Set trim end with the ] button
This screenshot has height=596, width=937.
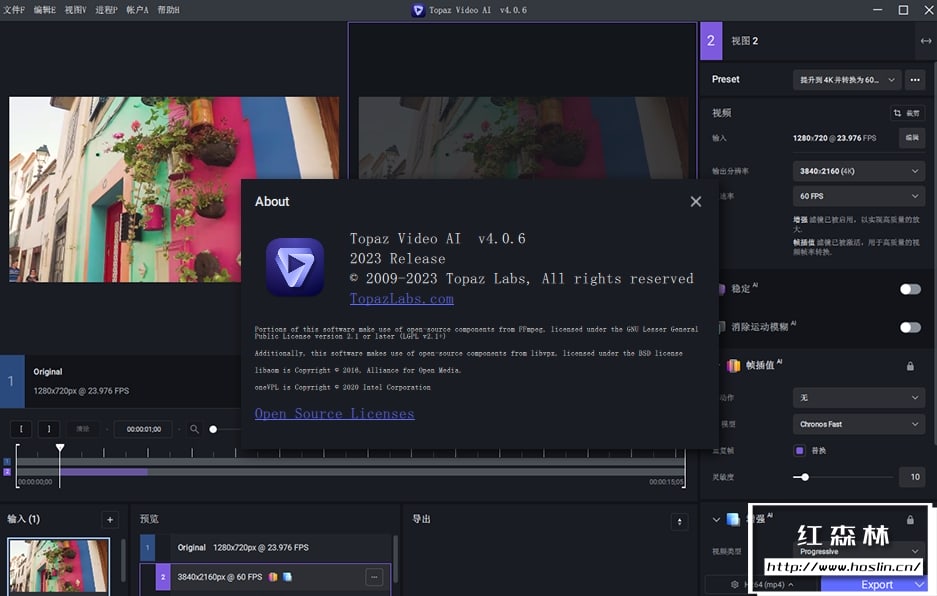[49, 429]
